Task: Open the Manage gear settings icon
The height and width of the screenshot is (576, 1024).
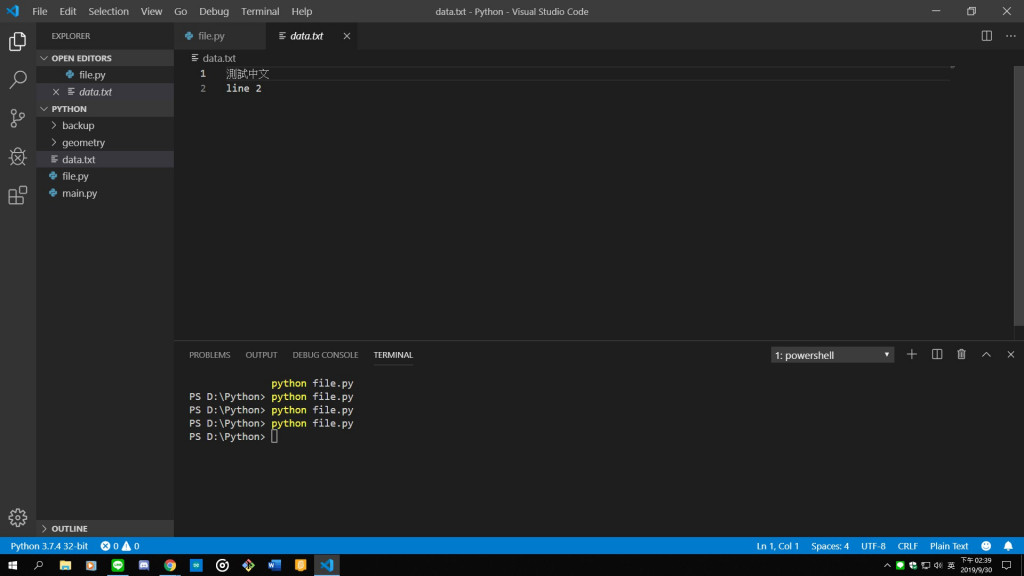Action: tap(18, 517)
